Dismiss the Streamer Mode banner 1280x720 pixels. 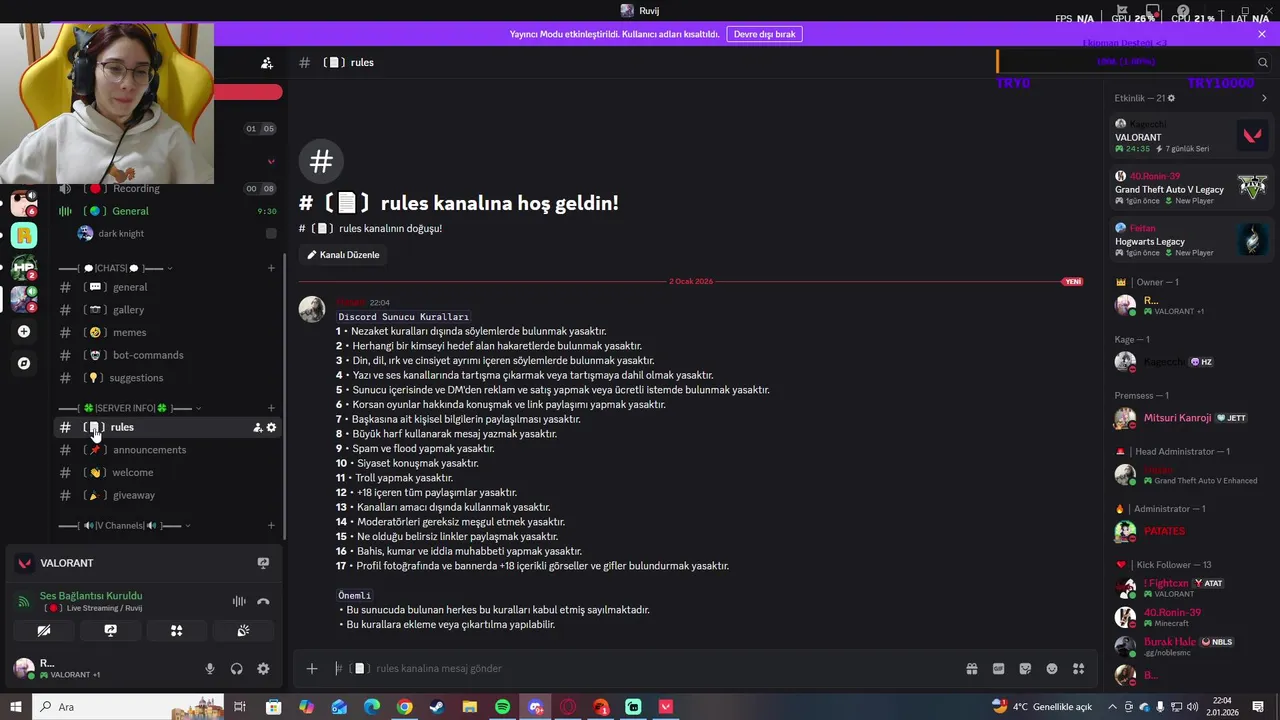point(1262,34)
